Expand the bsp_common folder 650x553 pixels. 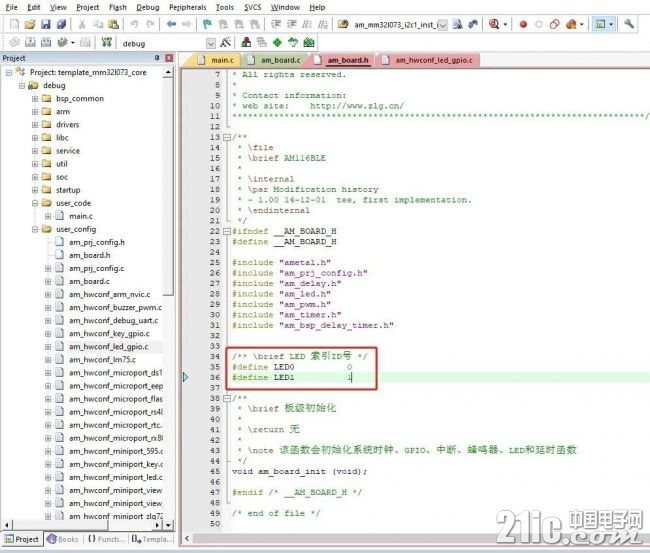[35, 99]
